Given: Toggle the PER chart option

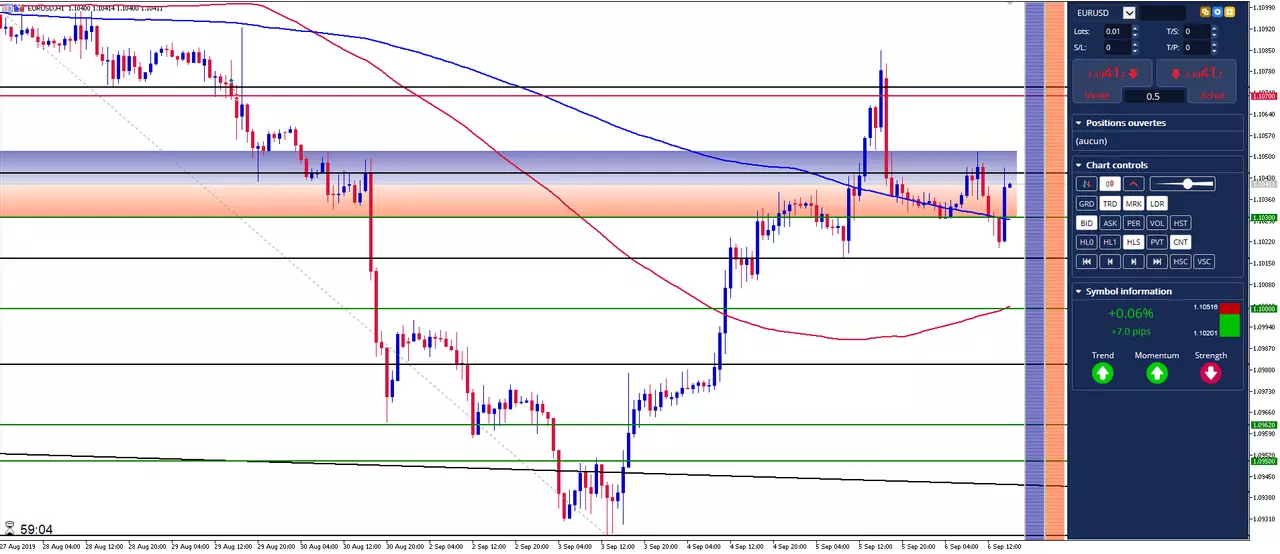Looking at the screenshot, I should pos(1133,223).
